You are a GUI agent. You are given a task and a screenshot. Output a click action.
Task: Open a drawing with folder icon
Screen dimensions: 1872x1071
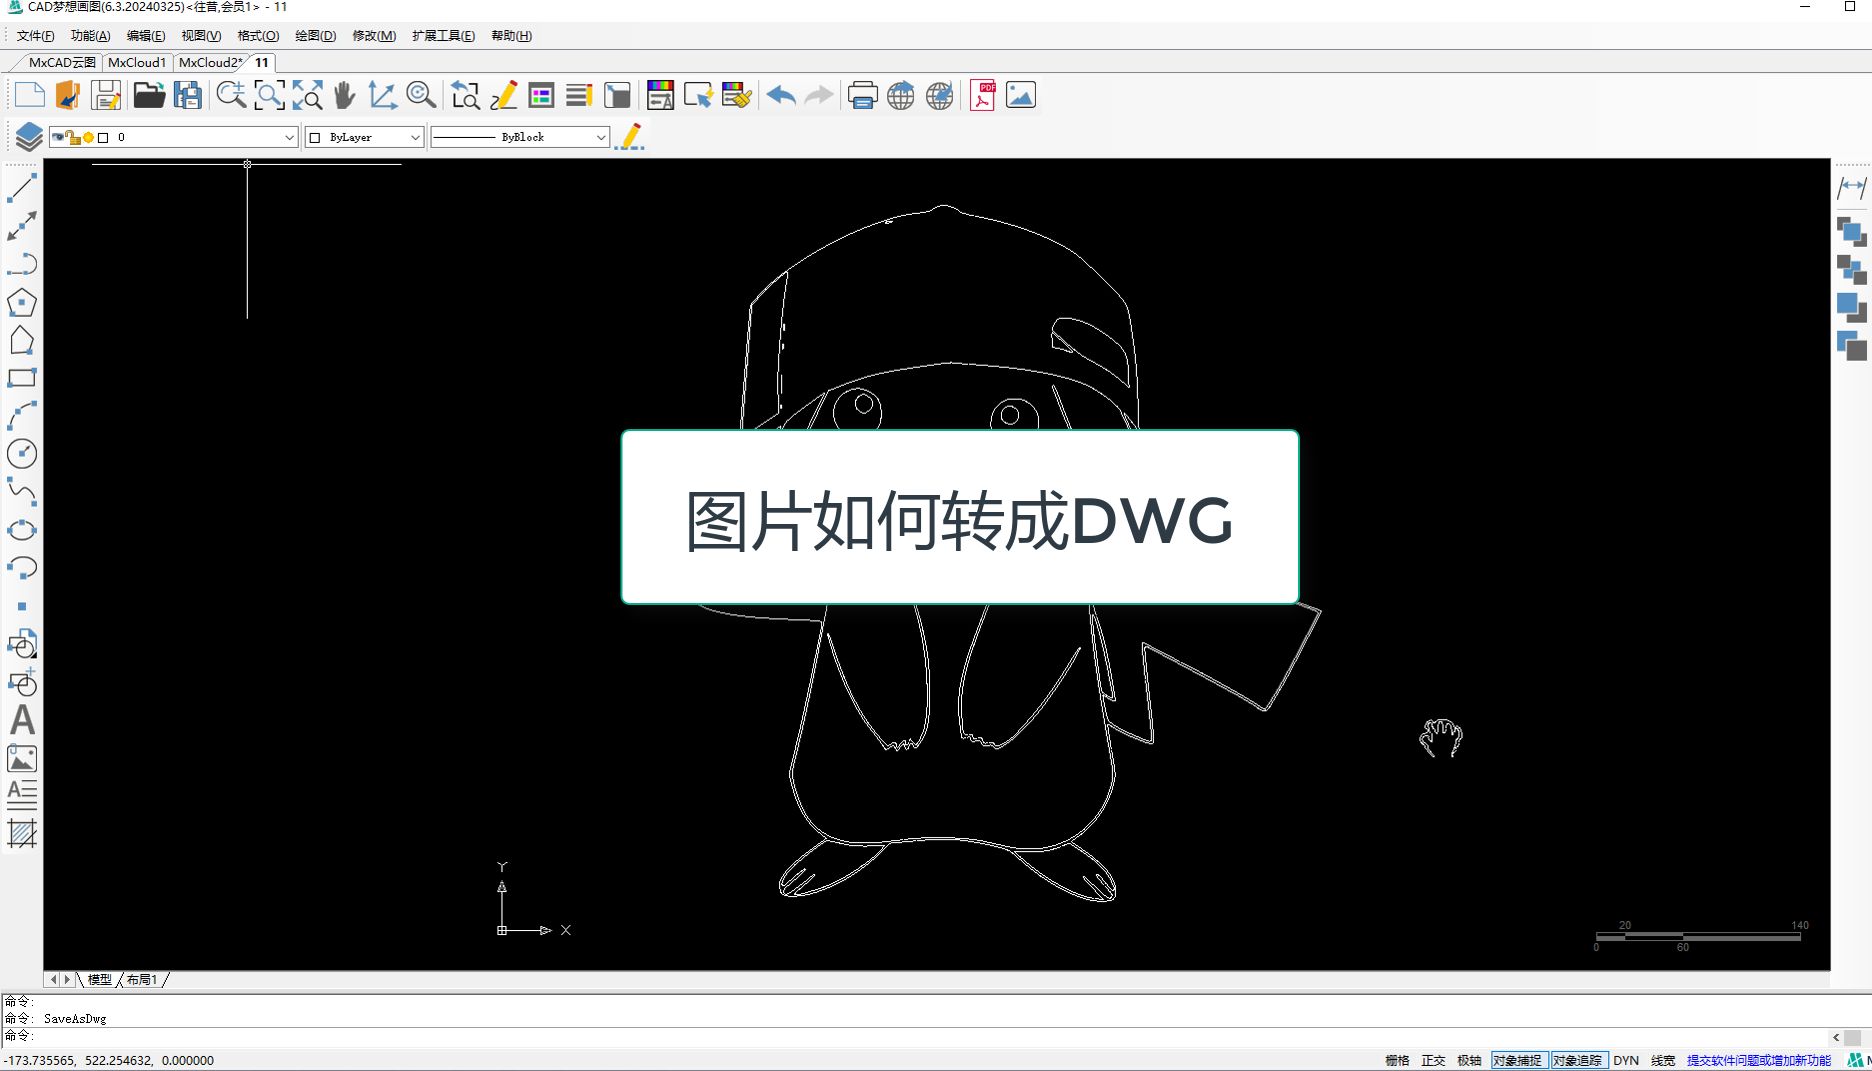tap(149, 95)
